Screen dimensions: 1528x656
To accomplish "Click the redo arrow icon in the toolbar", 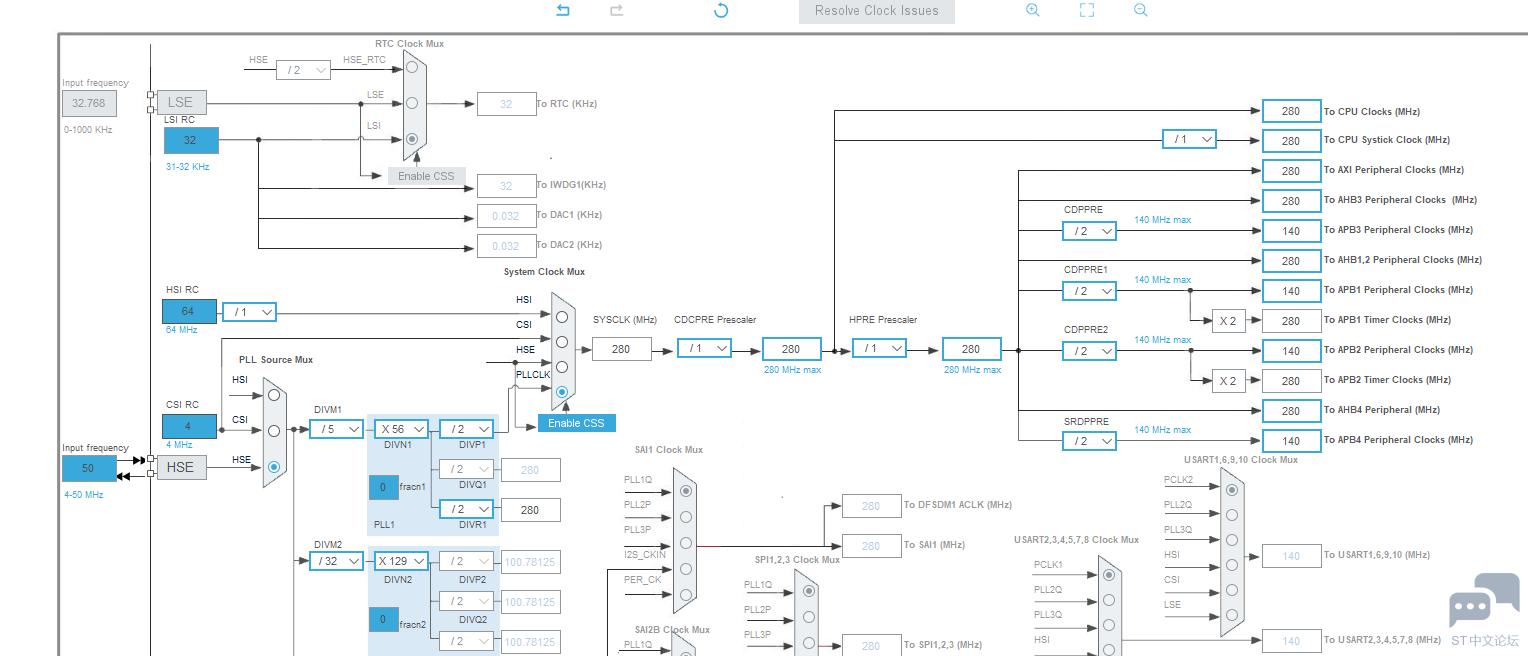I will [617, 10].
